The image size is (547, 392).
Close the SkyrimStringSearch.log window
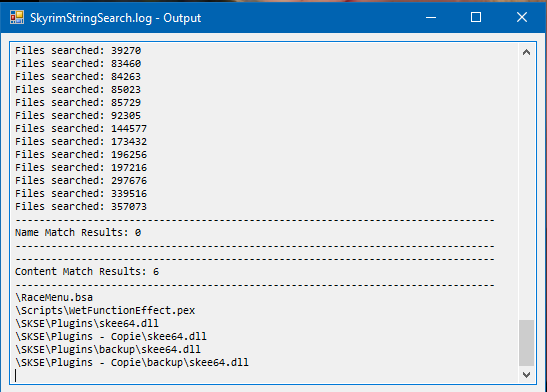[522, 17]
